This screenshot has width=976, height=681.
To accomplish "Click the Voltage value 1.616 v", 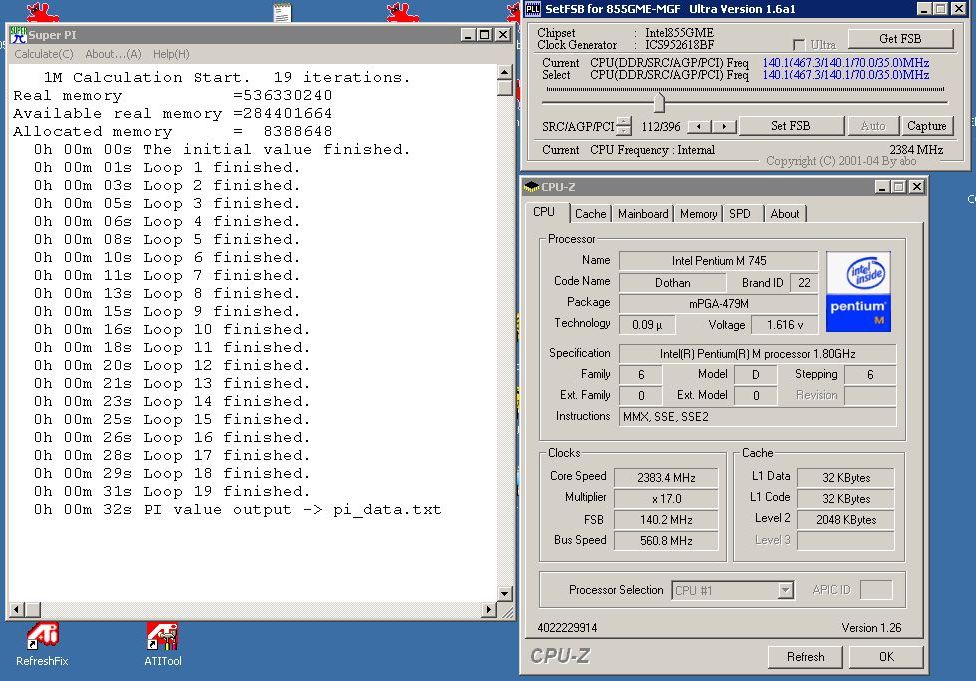I will pos(784,325).
